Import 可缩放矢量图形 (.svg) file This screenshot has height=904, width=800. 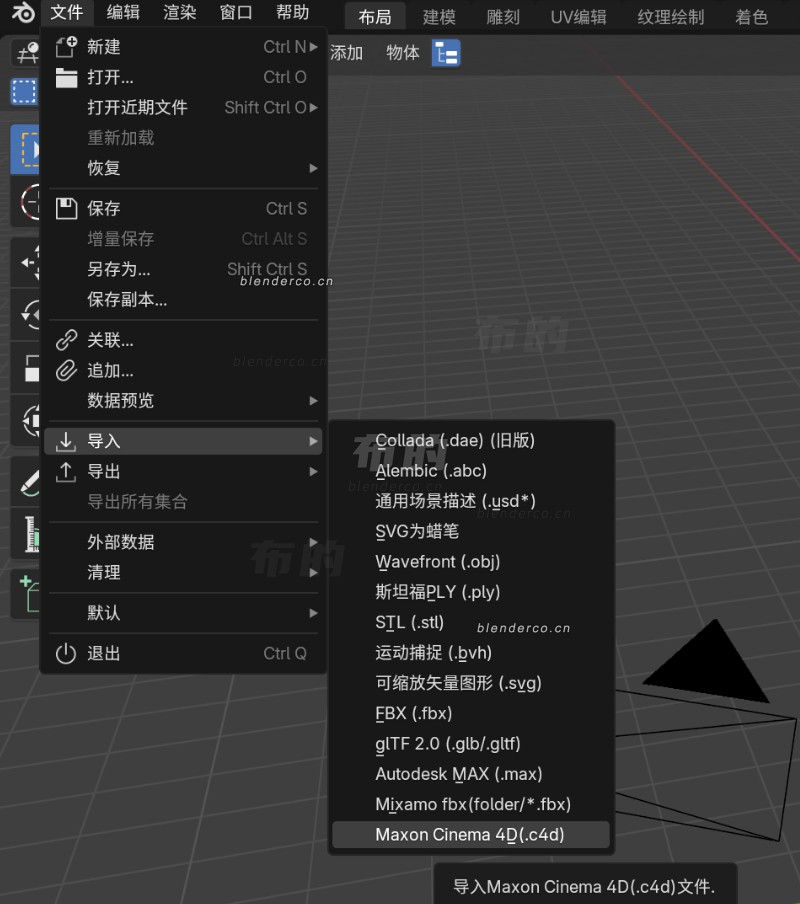pyautogui.click(x=471, y=683)
